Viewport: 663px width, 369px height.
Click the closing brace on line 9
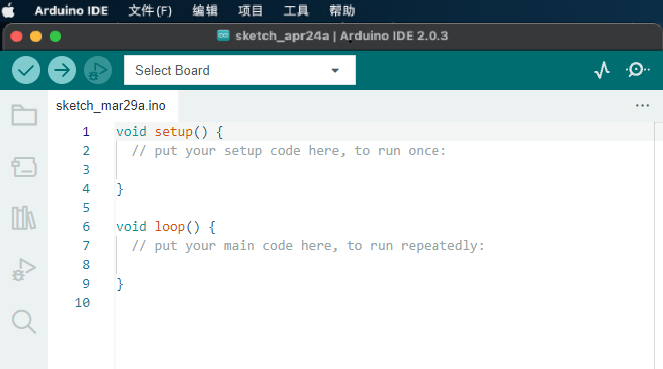click(x=120, y=284)
